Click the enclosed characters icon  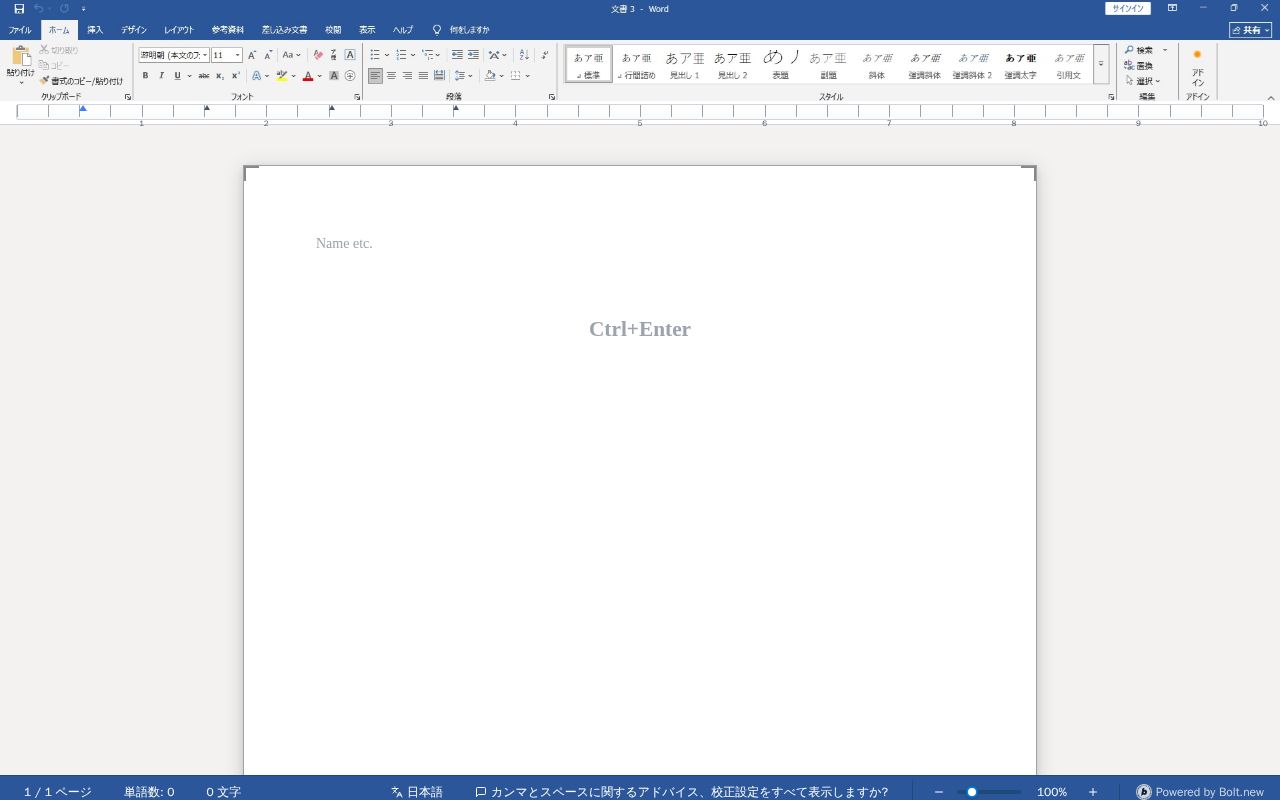point(350,76)
